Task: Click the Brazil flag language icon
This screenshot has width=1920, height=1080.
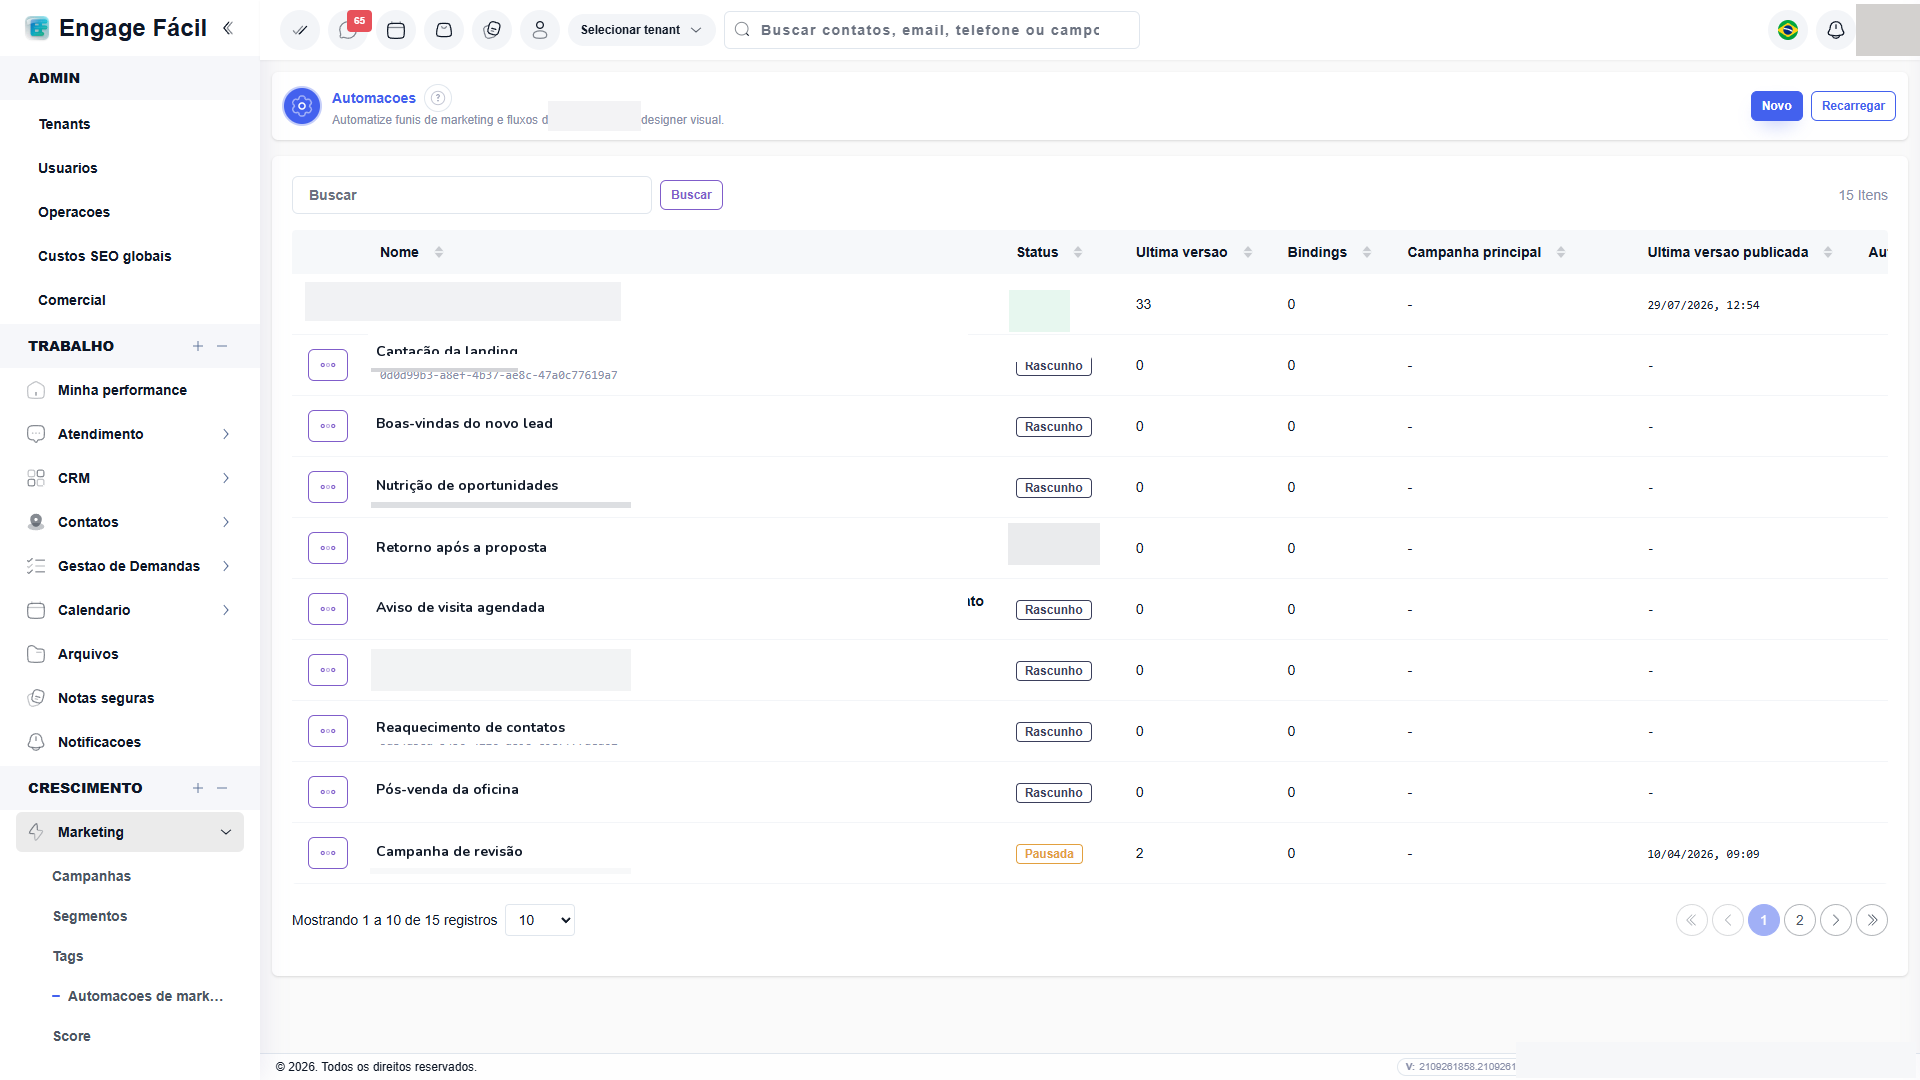Action: click(x=1788, y=30)
